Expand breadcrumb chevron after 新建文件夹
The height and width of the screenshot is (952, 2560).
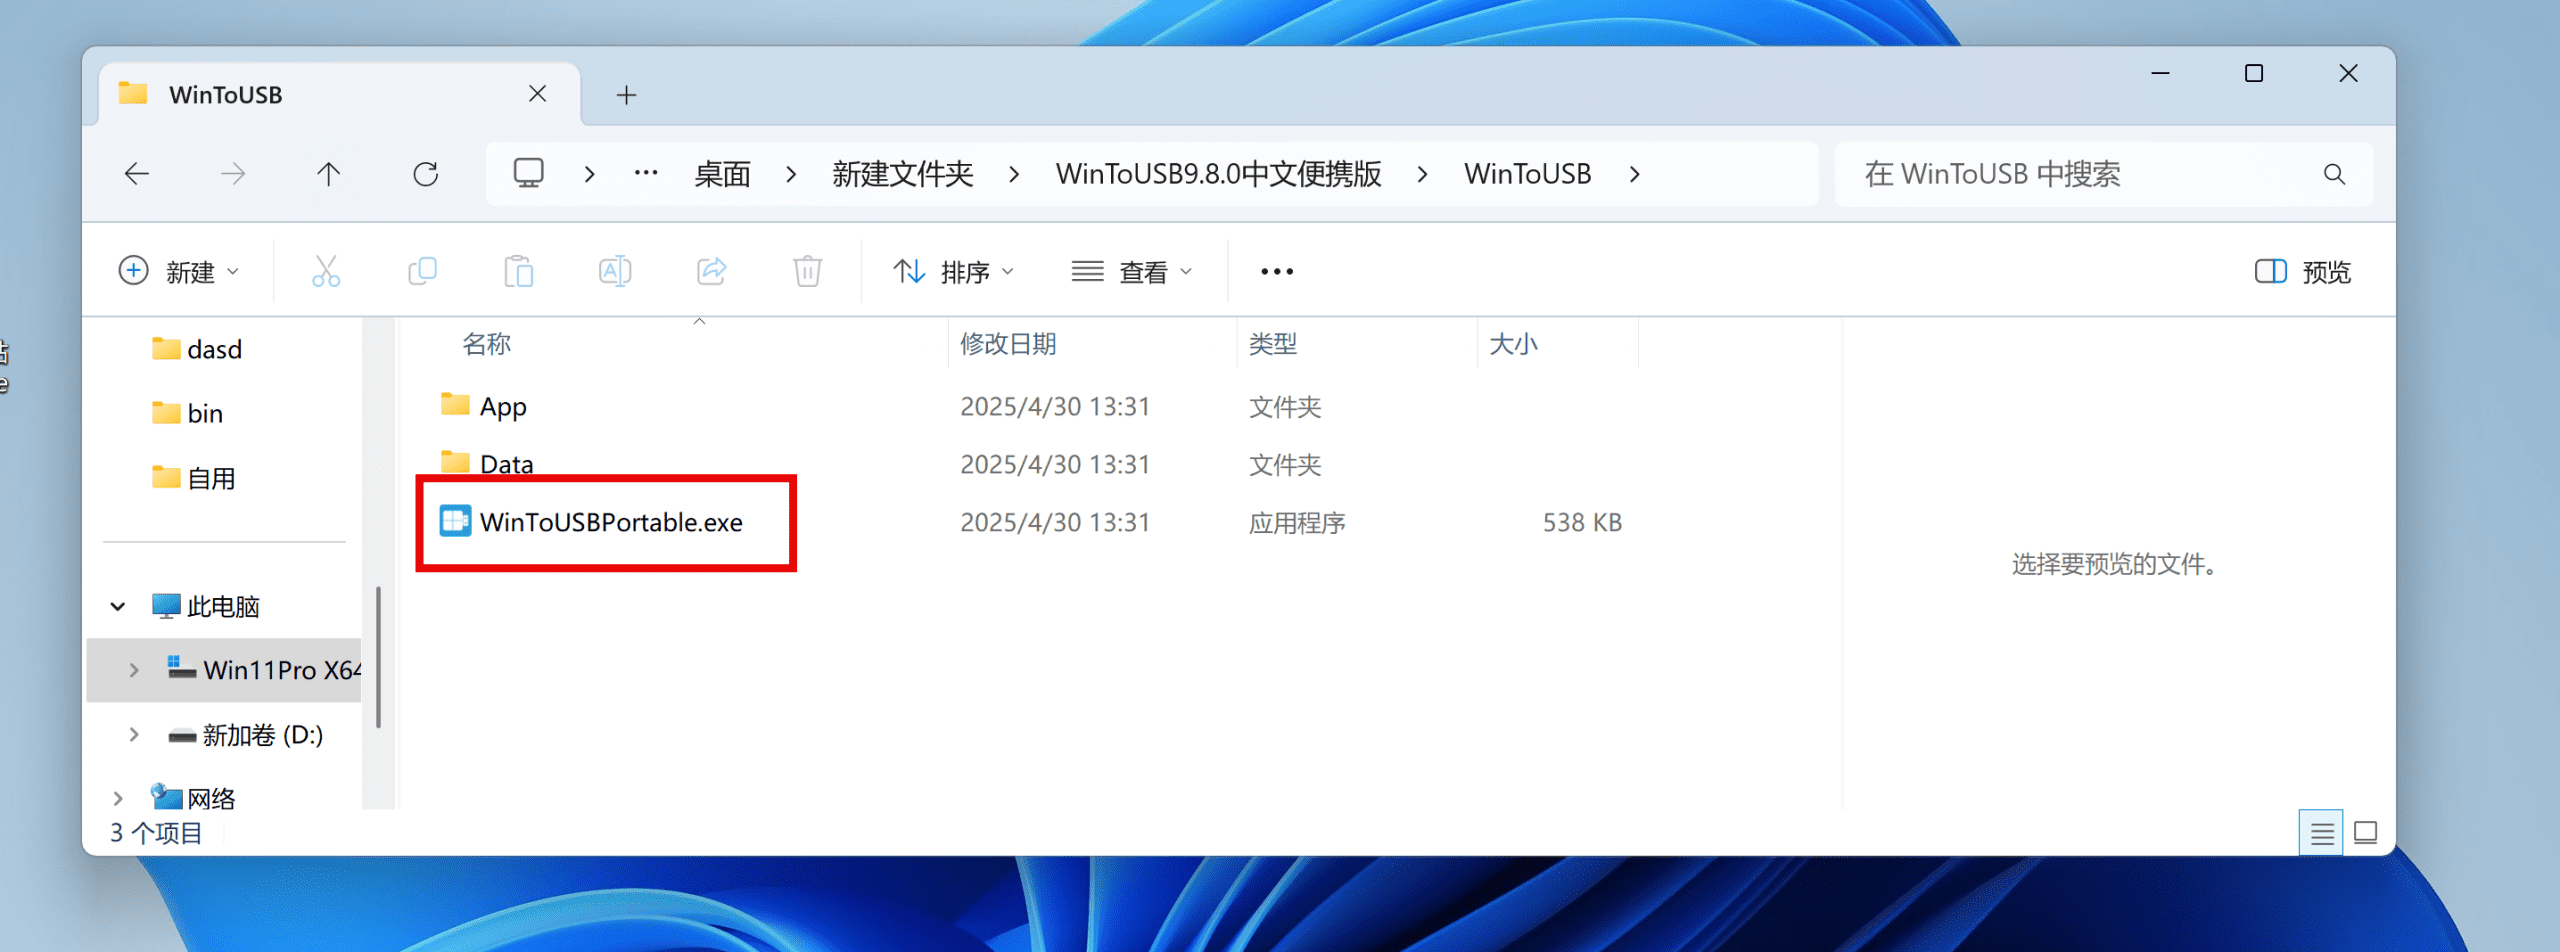(x=1014, y=174)
